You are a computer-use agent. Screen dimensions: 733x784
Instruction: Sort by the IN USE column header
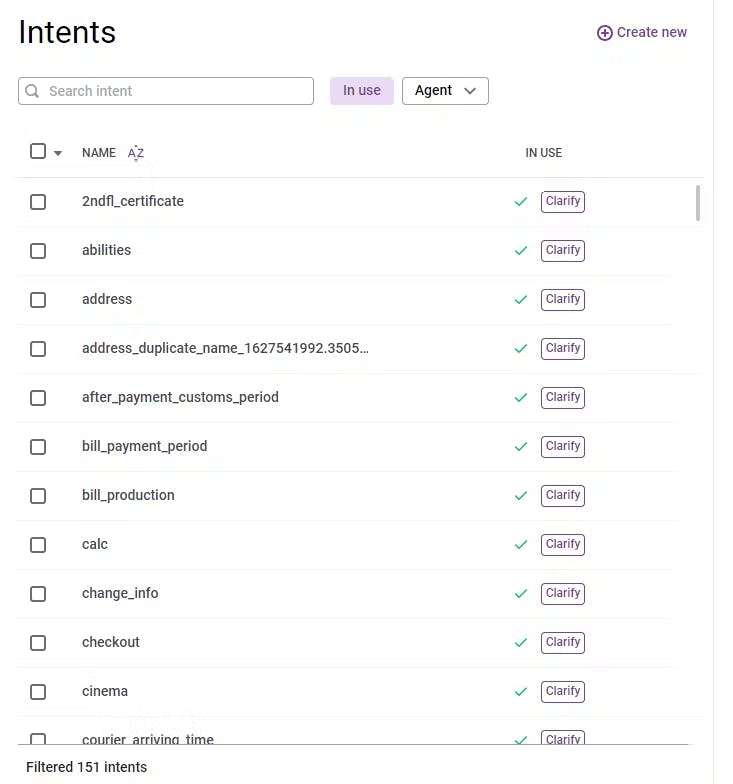[543, 153]
